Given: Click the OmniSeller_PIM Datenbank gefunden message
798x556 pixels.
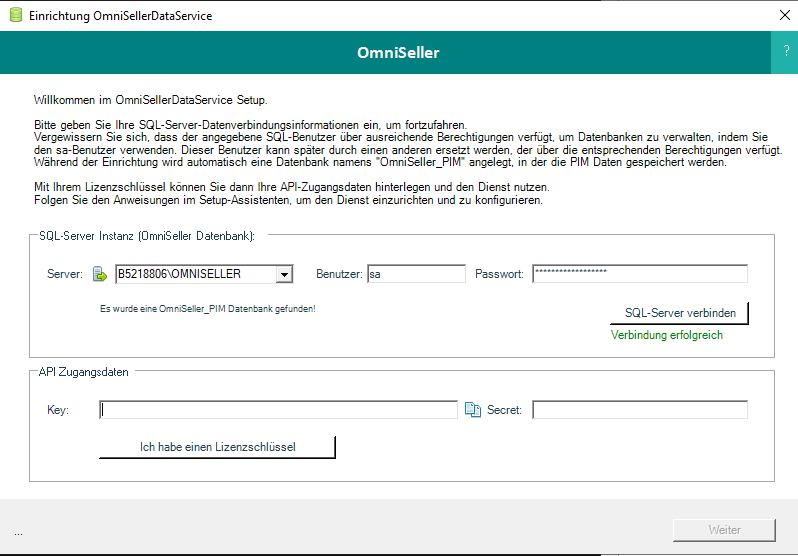Looking at the screenshot, I should 208,309.
